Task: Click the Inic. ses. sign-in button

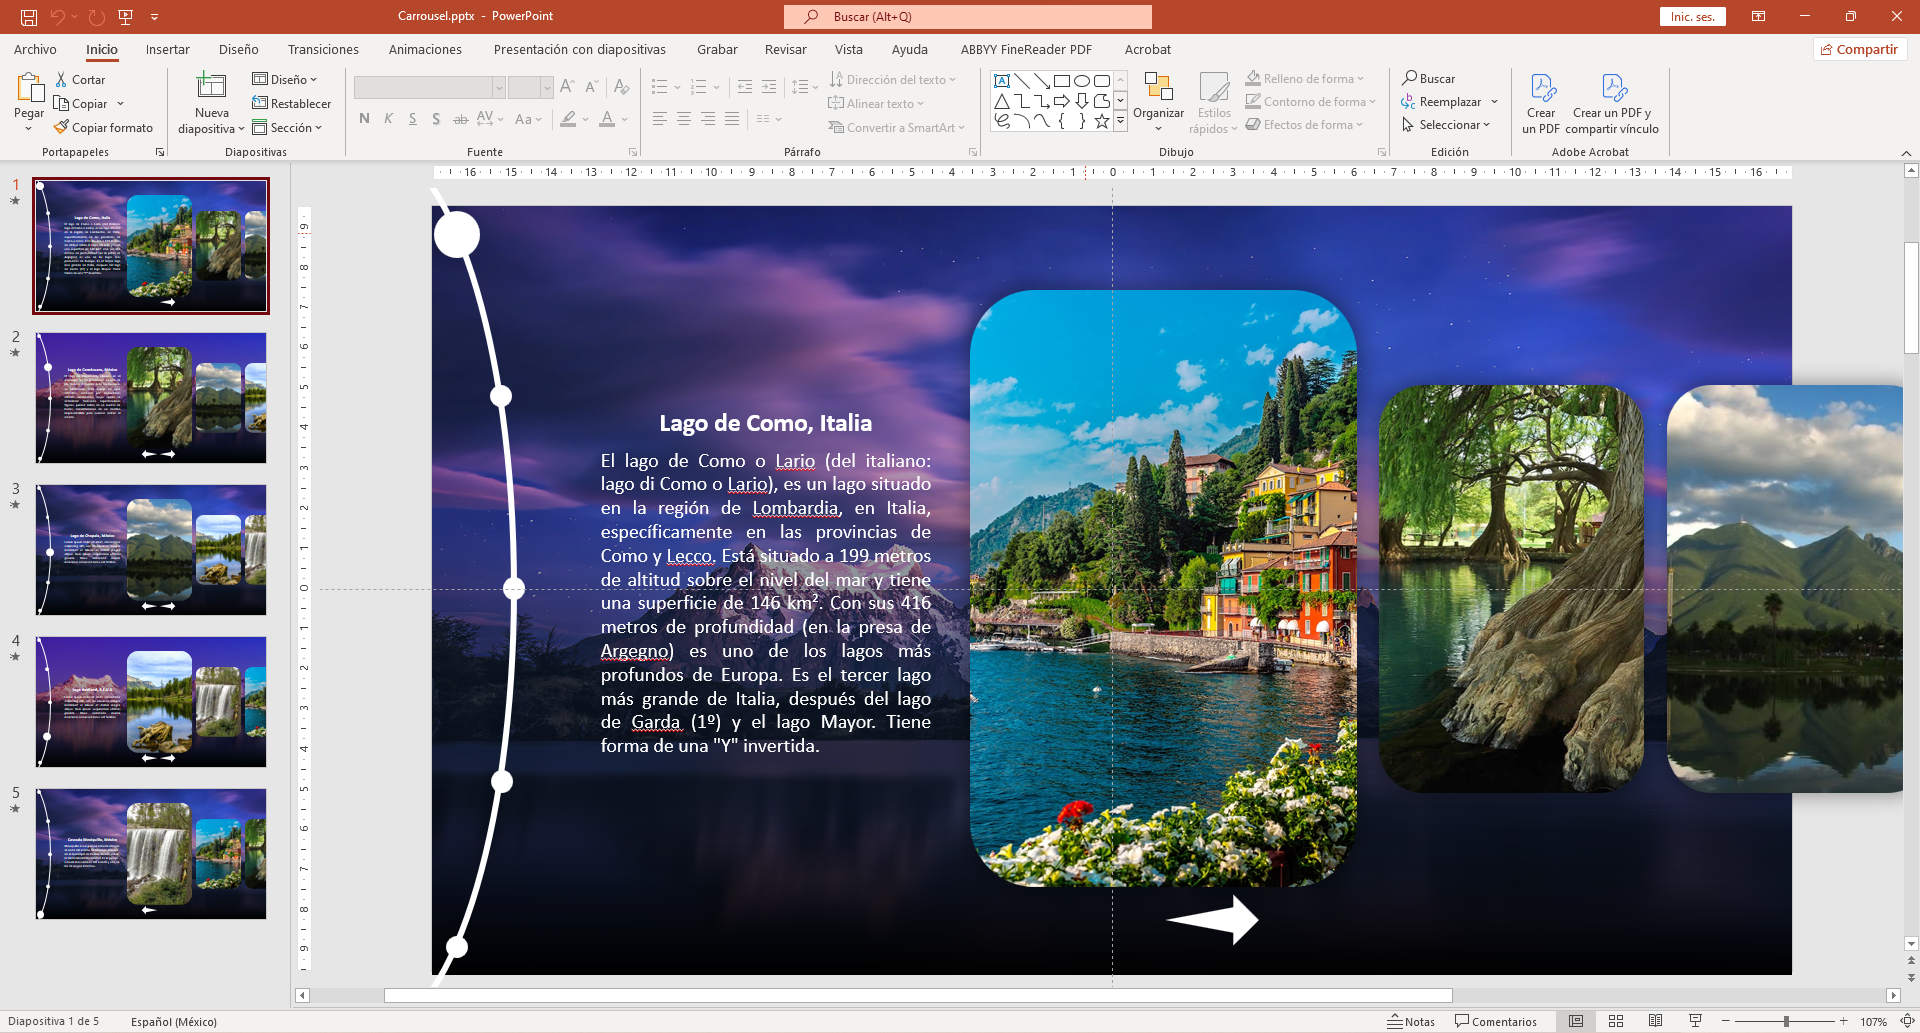Action: click(1692, 17)
